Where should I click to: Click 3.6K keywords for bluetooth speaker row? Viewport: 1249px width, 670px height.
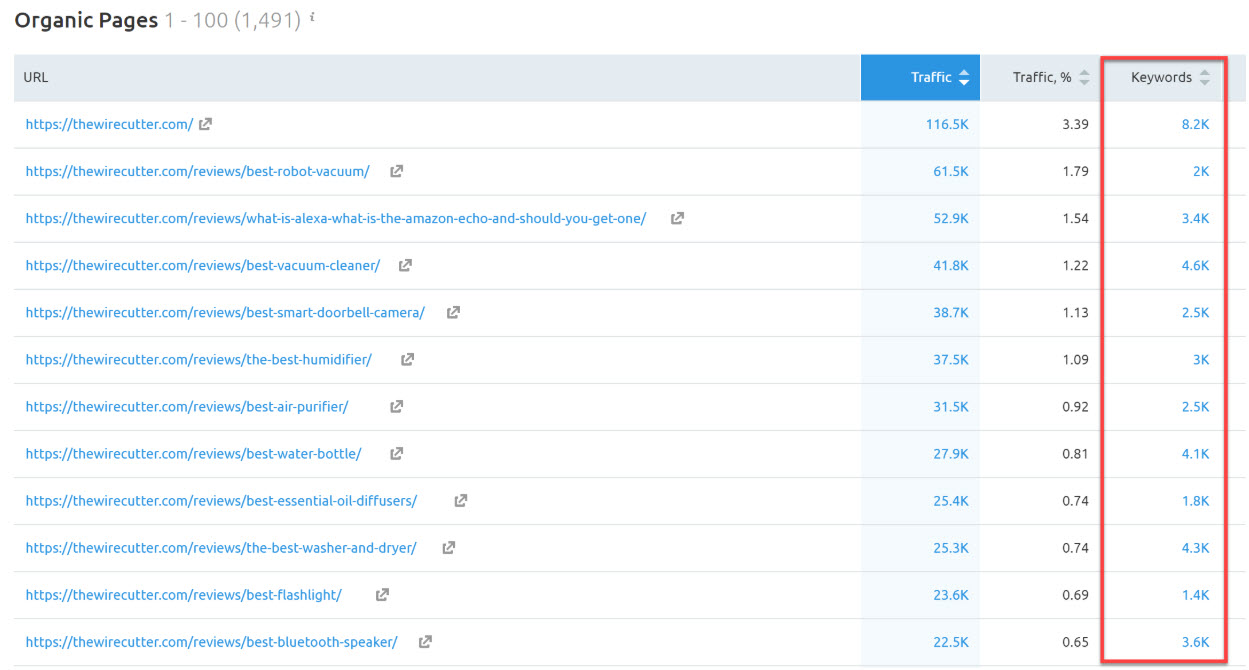1194,642
